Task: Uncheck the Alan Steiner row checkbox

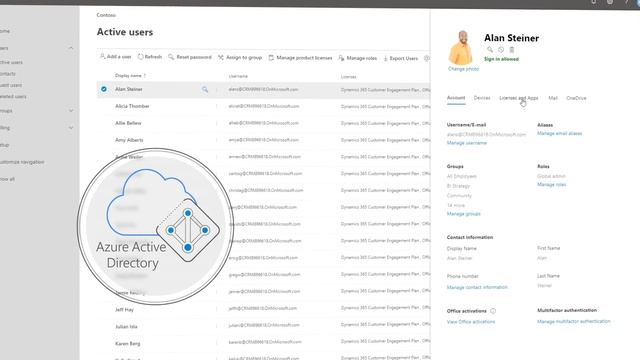Action: pyautogui.click(x=104, y=89)
